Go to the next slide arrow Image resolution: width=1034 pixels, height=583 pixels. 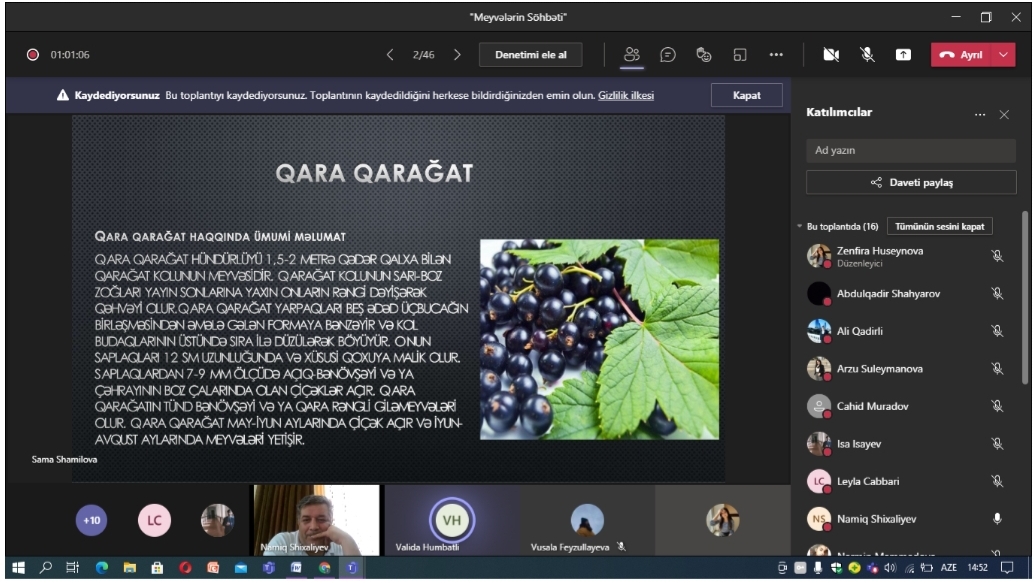click(457, 55)
